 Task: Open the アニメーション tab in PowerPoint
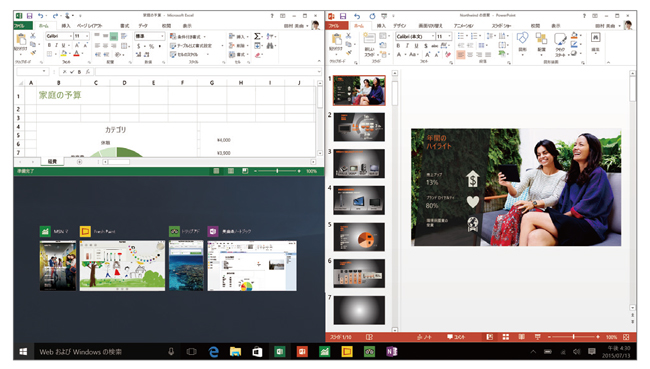coord(463,26)
